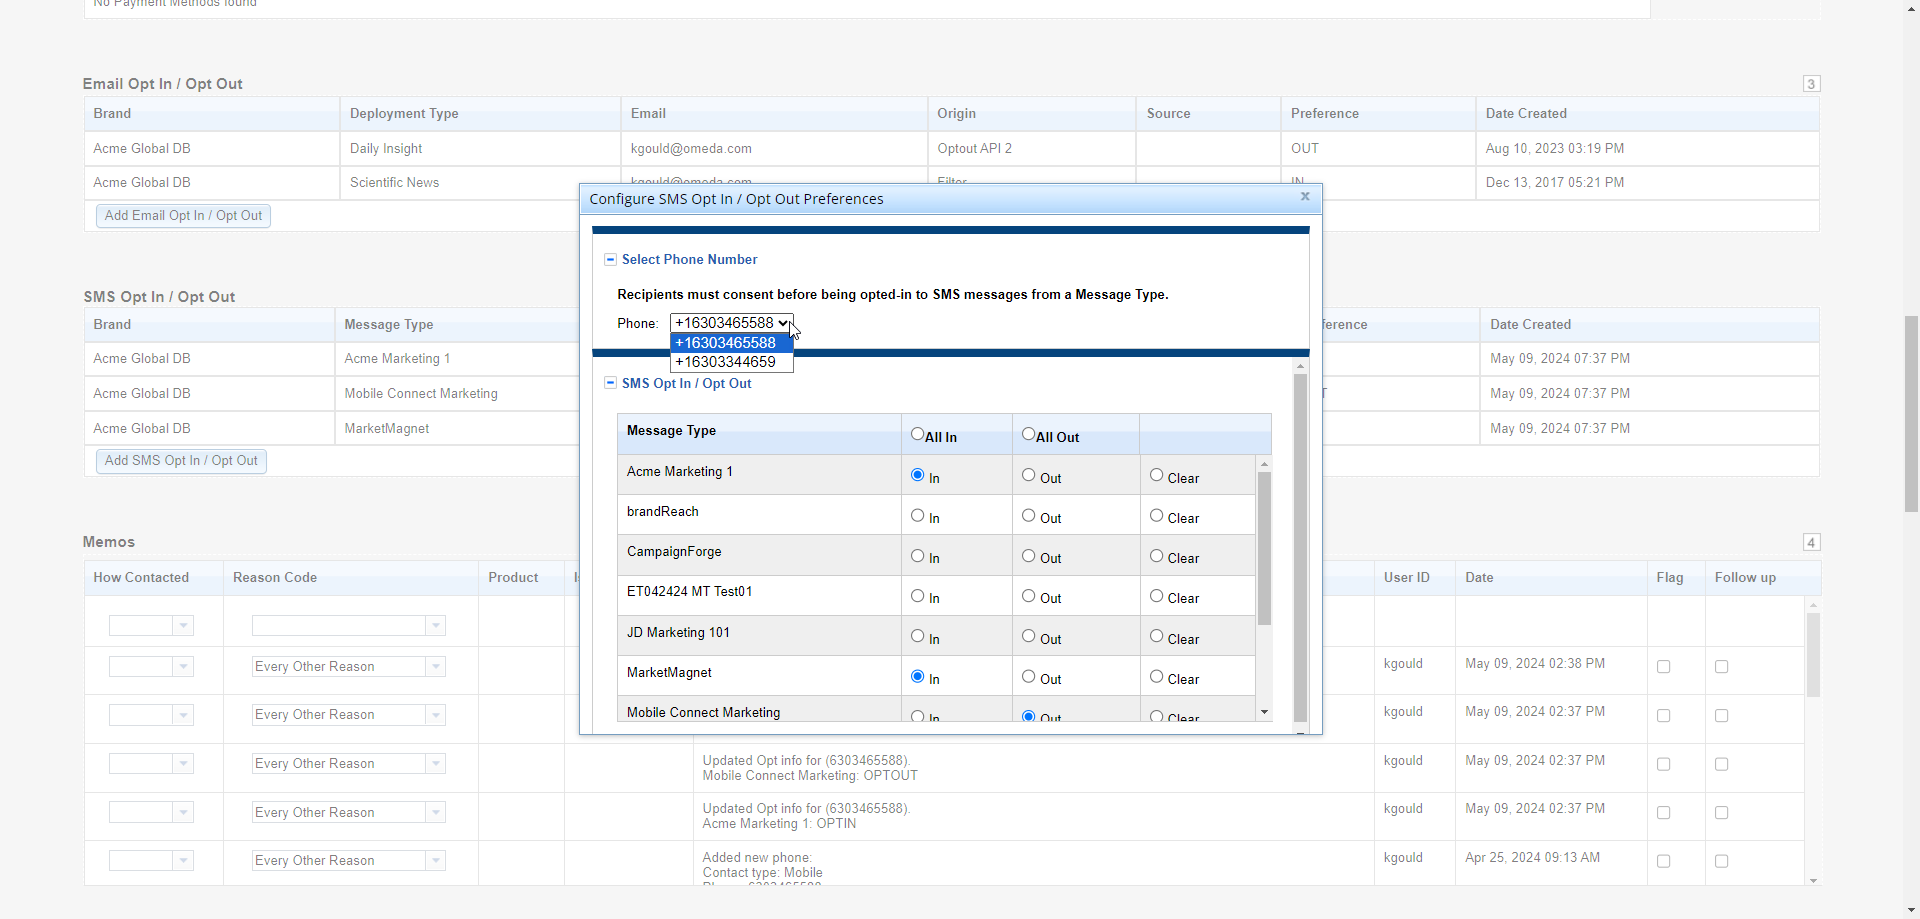Choose Clear for CampaignForge

(x=1156, y=556)
